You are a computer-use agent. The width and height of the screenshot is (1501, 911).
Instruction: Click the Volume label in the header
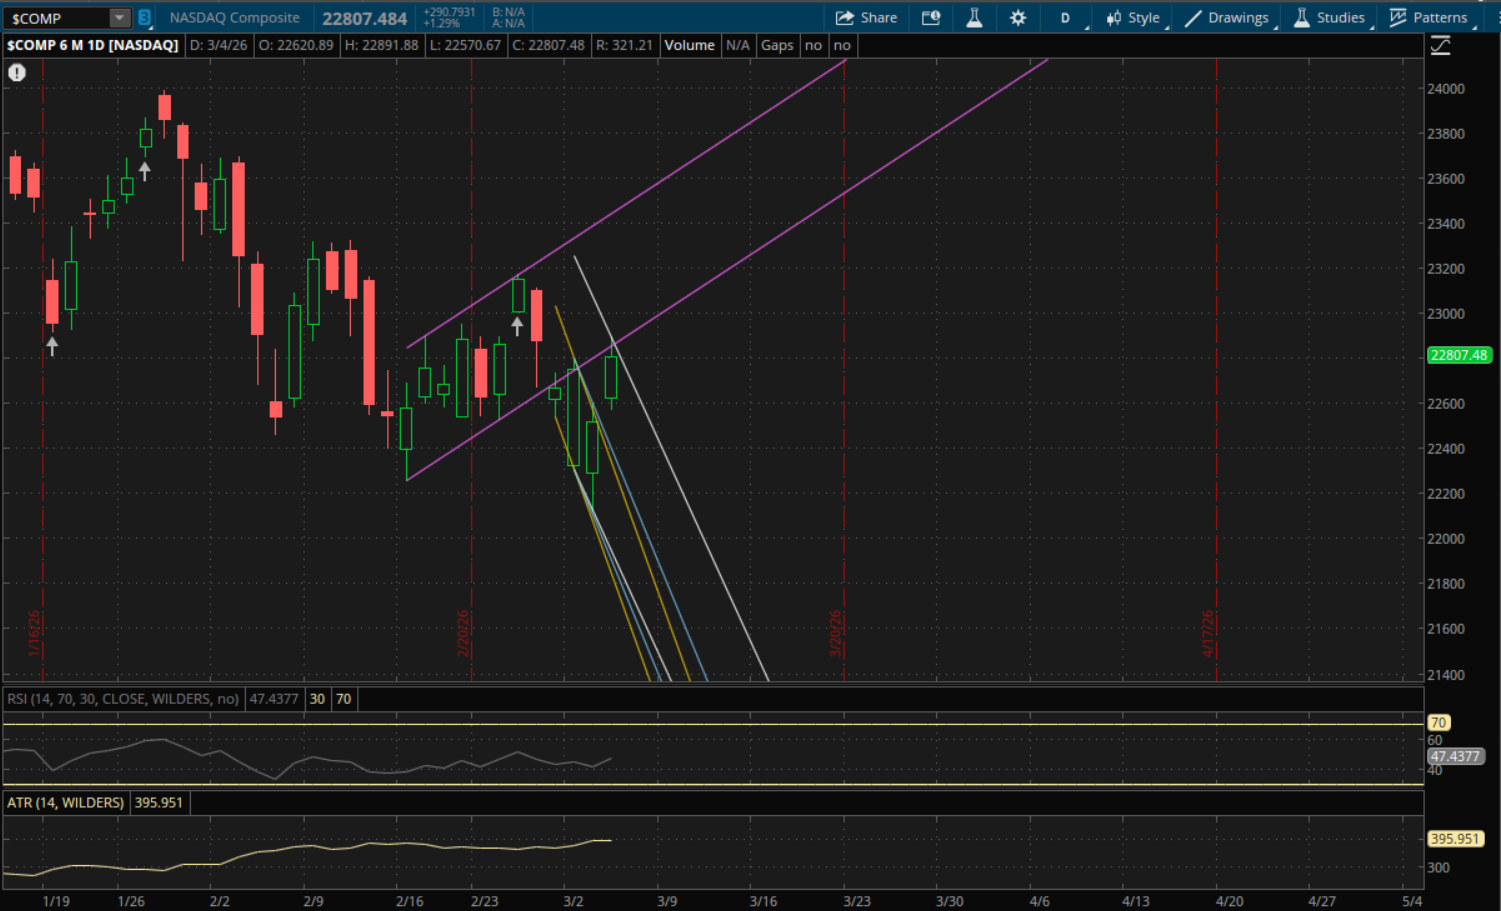[x=689, y=45]
